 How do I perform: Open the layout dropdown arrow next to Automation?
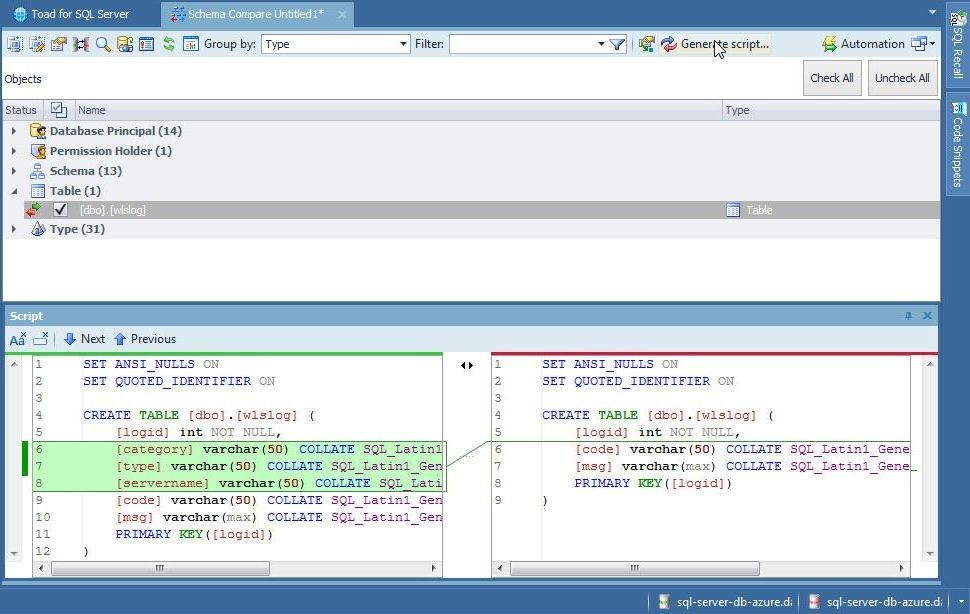coord(932,44)
